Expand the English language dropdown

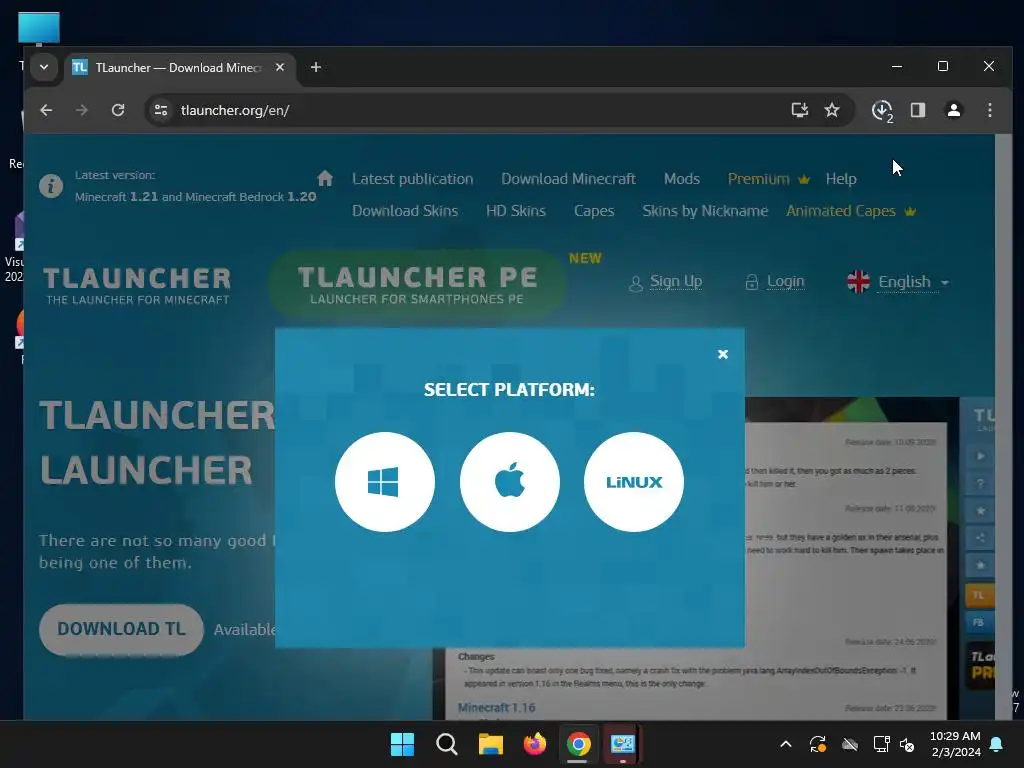coord(898,281)
